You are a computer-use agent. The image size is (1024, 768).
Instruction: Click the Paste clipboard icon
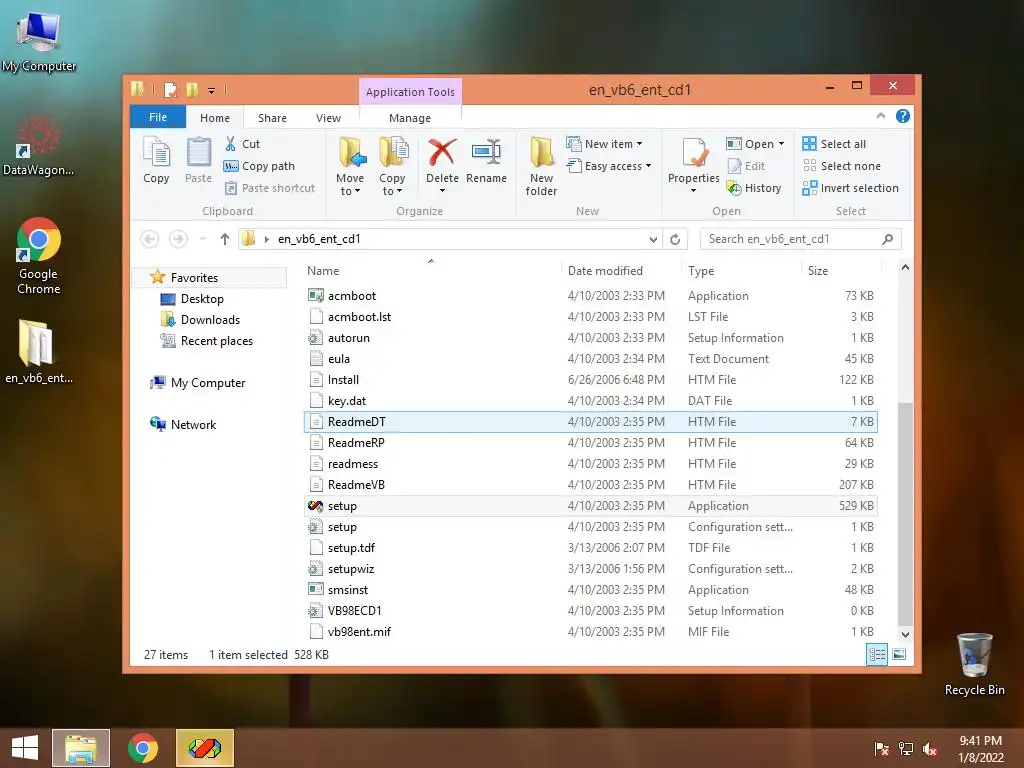pos(199,152)
